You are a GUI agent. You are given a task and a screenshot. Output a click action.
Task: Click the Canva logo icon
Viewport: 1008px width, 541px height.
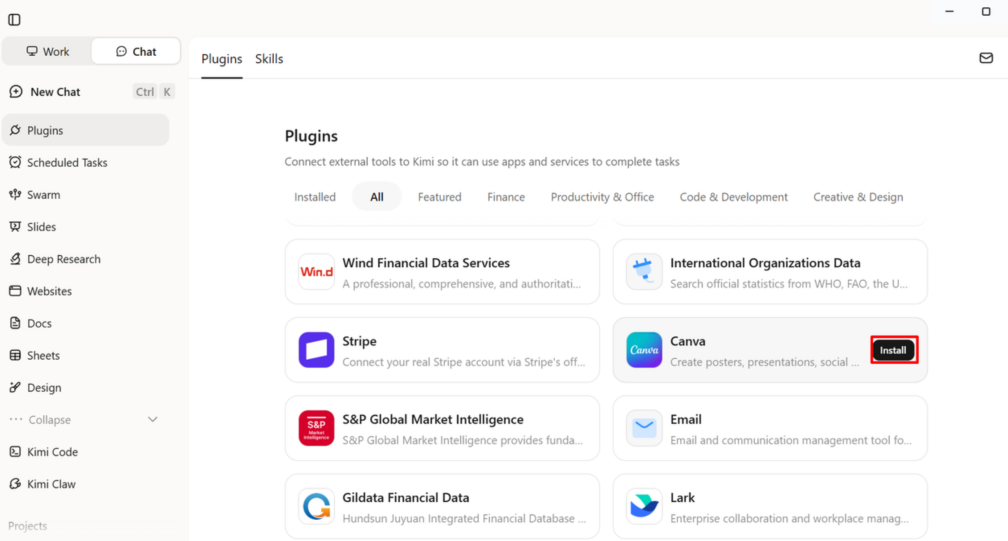(644, 350)
